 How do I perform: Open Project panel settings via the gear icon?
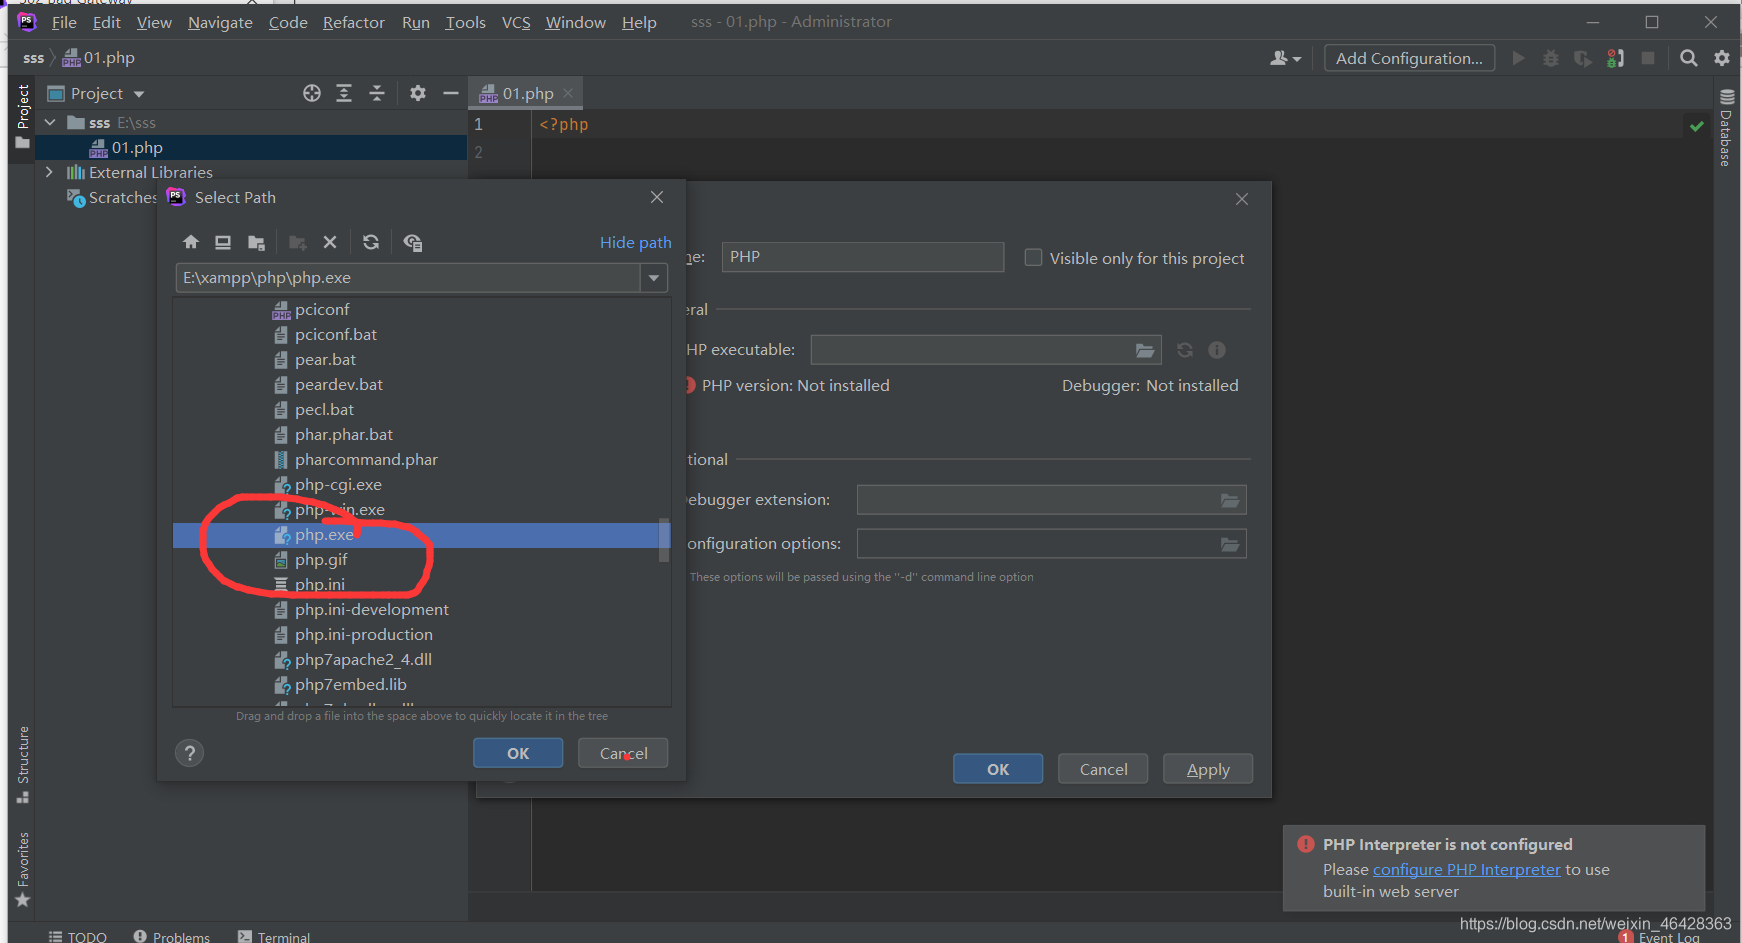[x=417, y=92]
